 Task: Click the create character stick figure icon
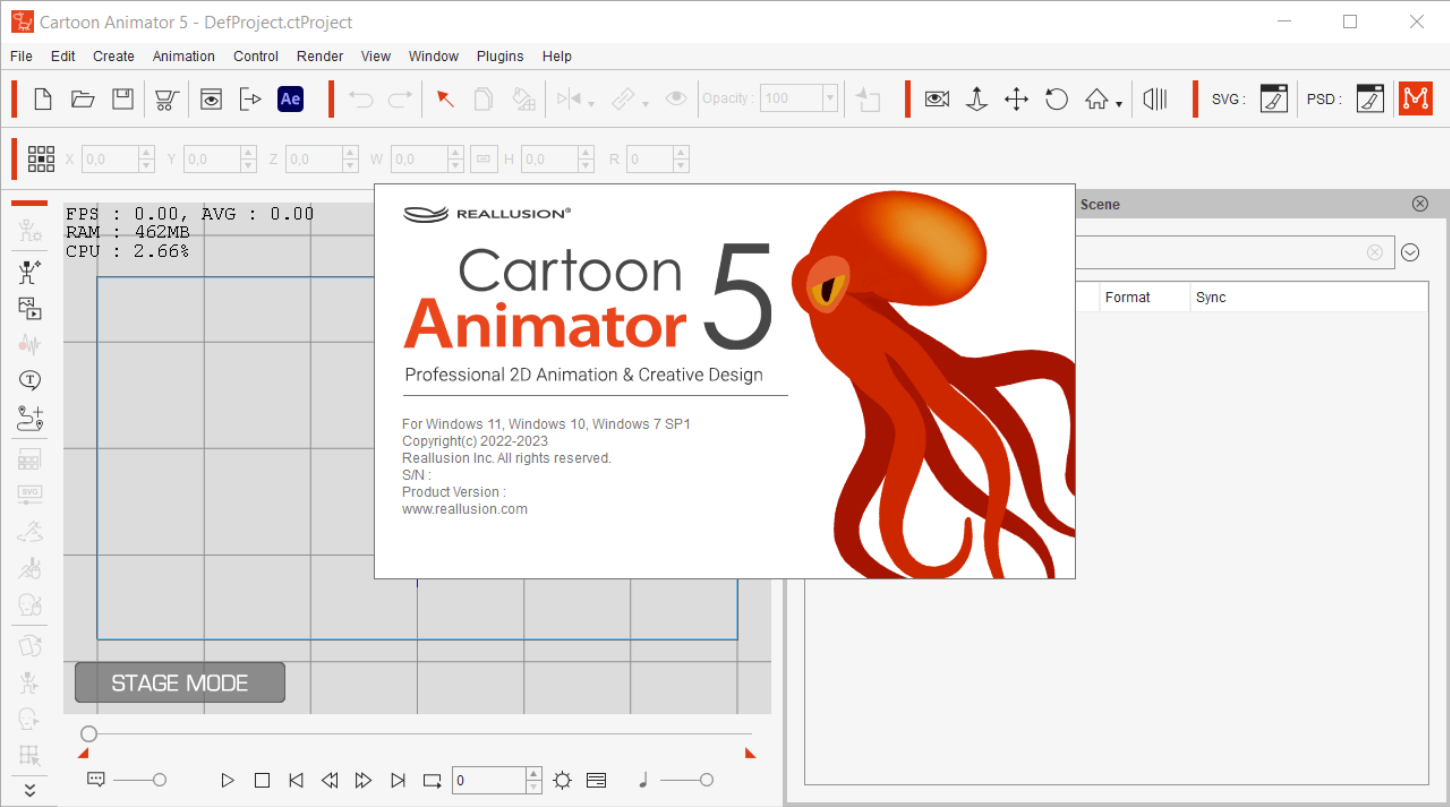coord(30,272)
